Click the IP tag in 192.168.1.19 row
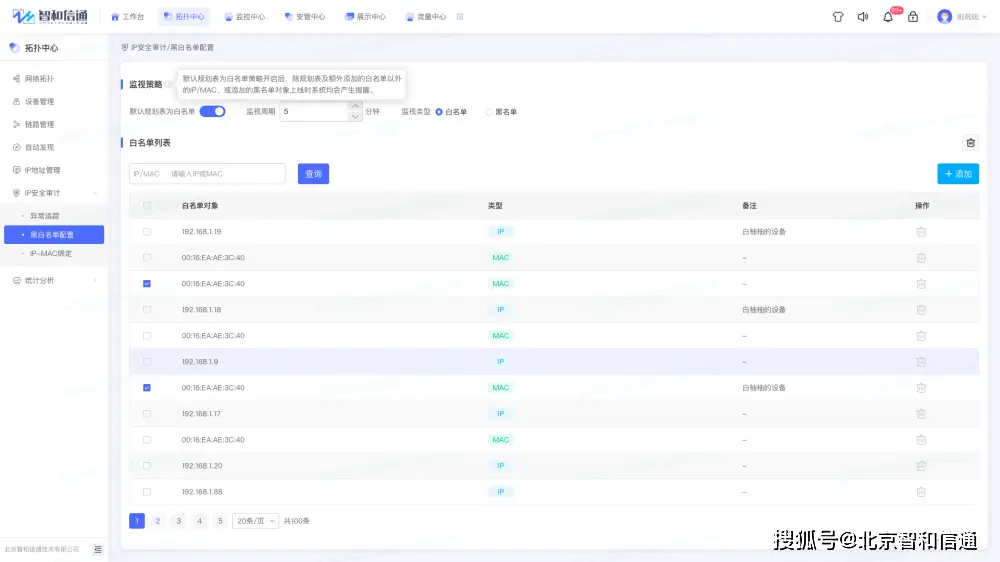Screen dimensions: 1000x562 501,232
